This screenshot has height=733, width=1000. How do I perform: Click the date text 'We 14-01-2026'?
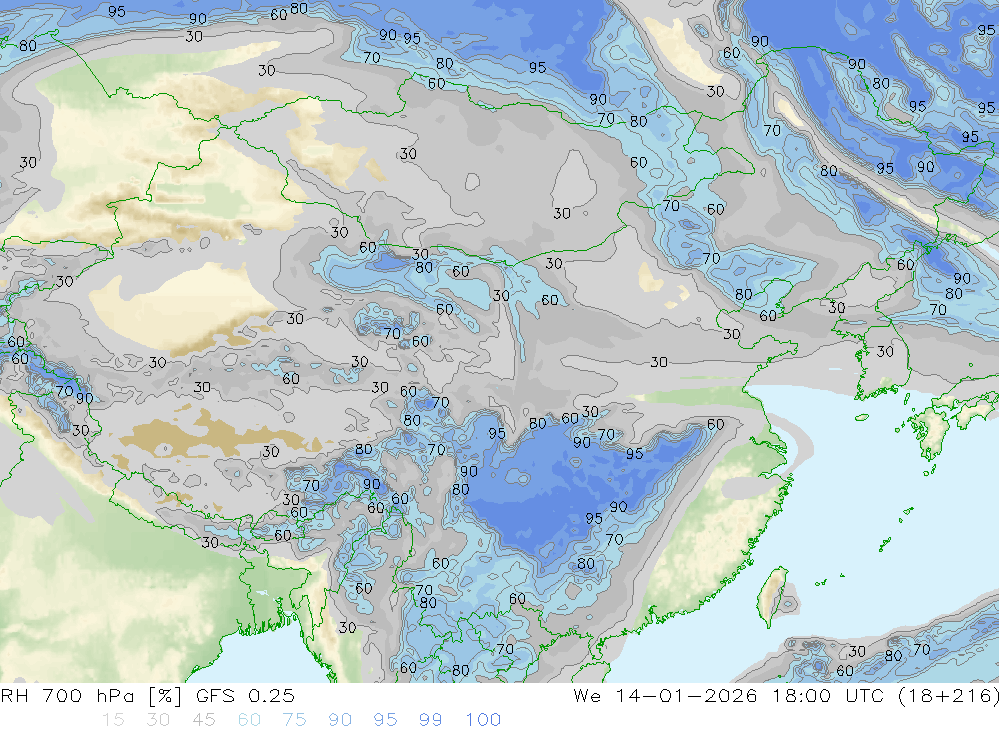click(665, 695)
